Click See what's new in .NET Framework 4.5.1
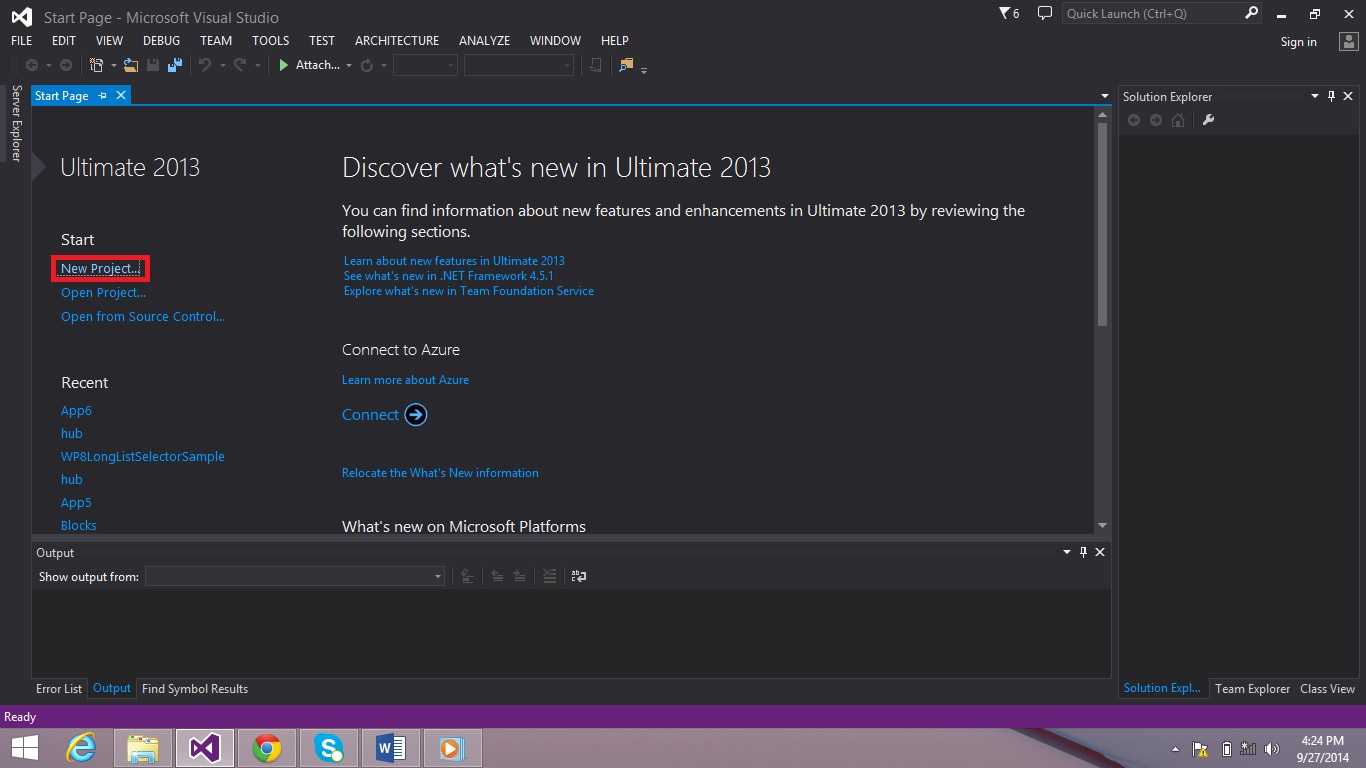1366x768 pixels. 449,276
